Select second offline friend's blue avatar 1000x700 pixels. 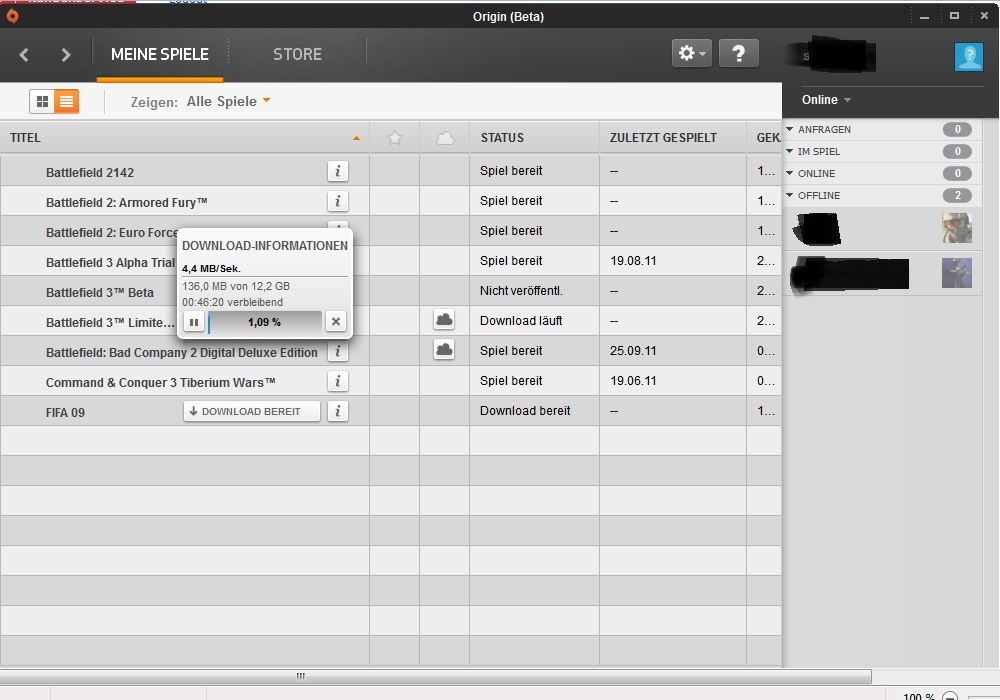pyautogui.click(x=957, y=273)
